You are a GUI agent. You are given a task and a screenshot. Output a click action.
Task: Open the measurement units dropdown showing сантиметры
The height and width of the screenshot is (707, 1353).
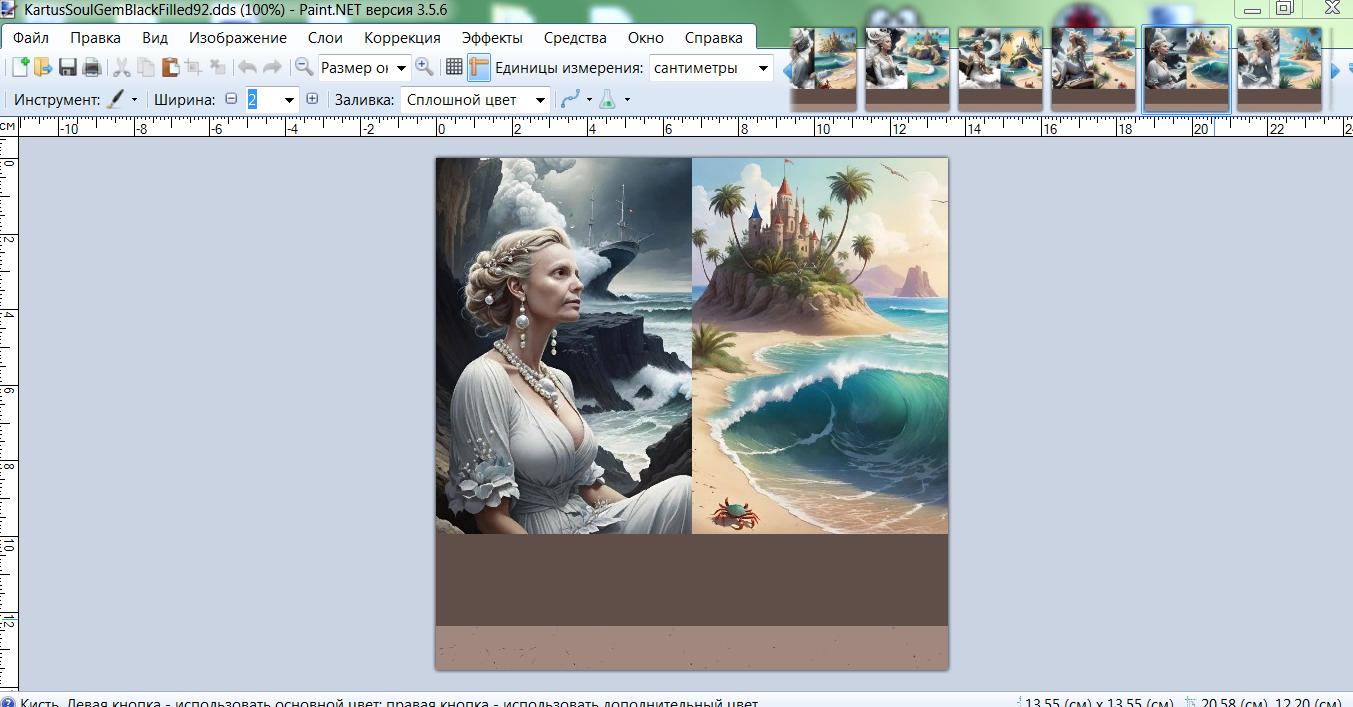tap(763, 68)
